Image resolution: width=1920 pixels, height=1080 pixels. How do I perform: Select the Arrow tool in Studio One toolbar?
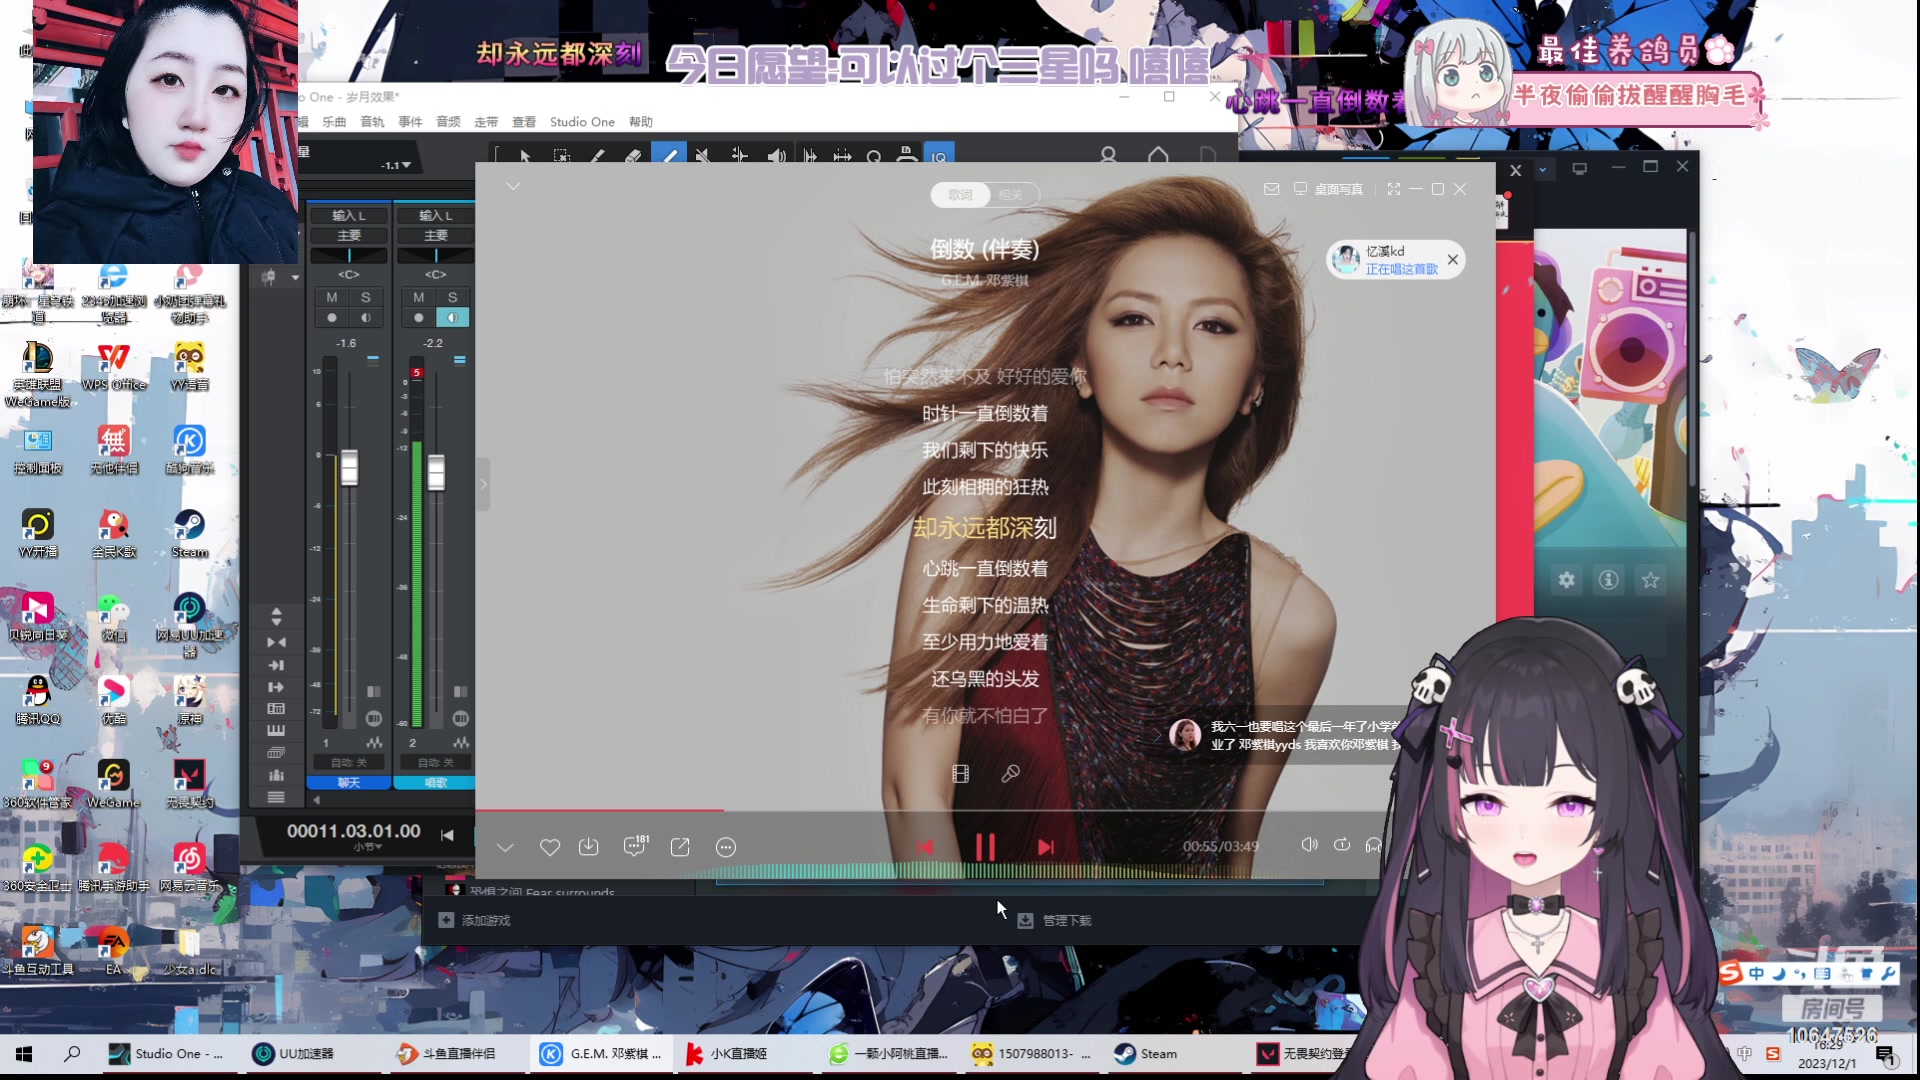tap(525, 156)
